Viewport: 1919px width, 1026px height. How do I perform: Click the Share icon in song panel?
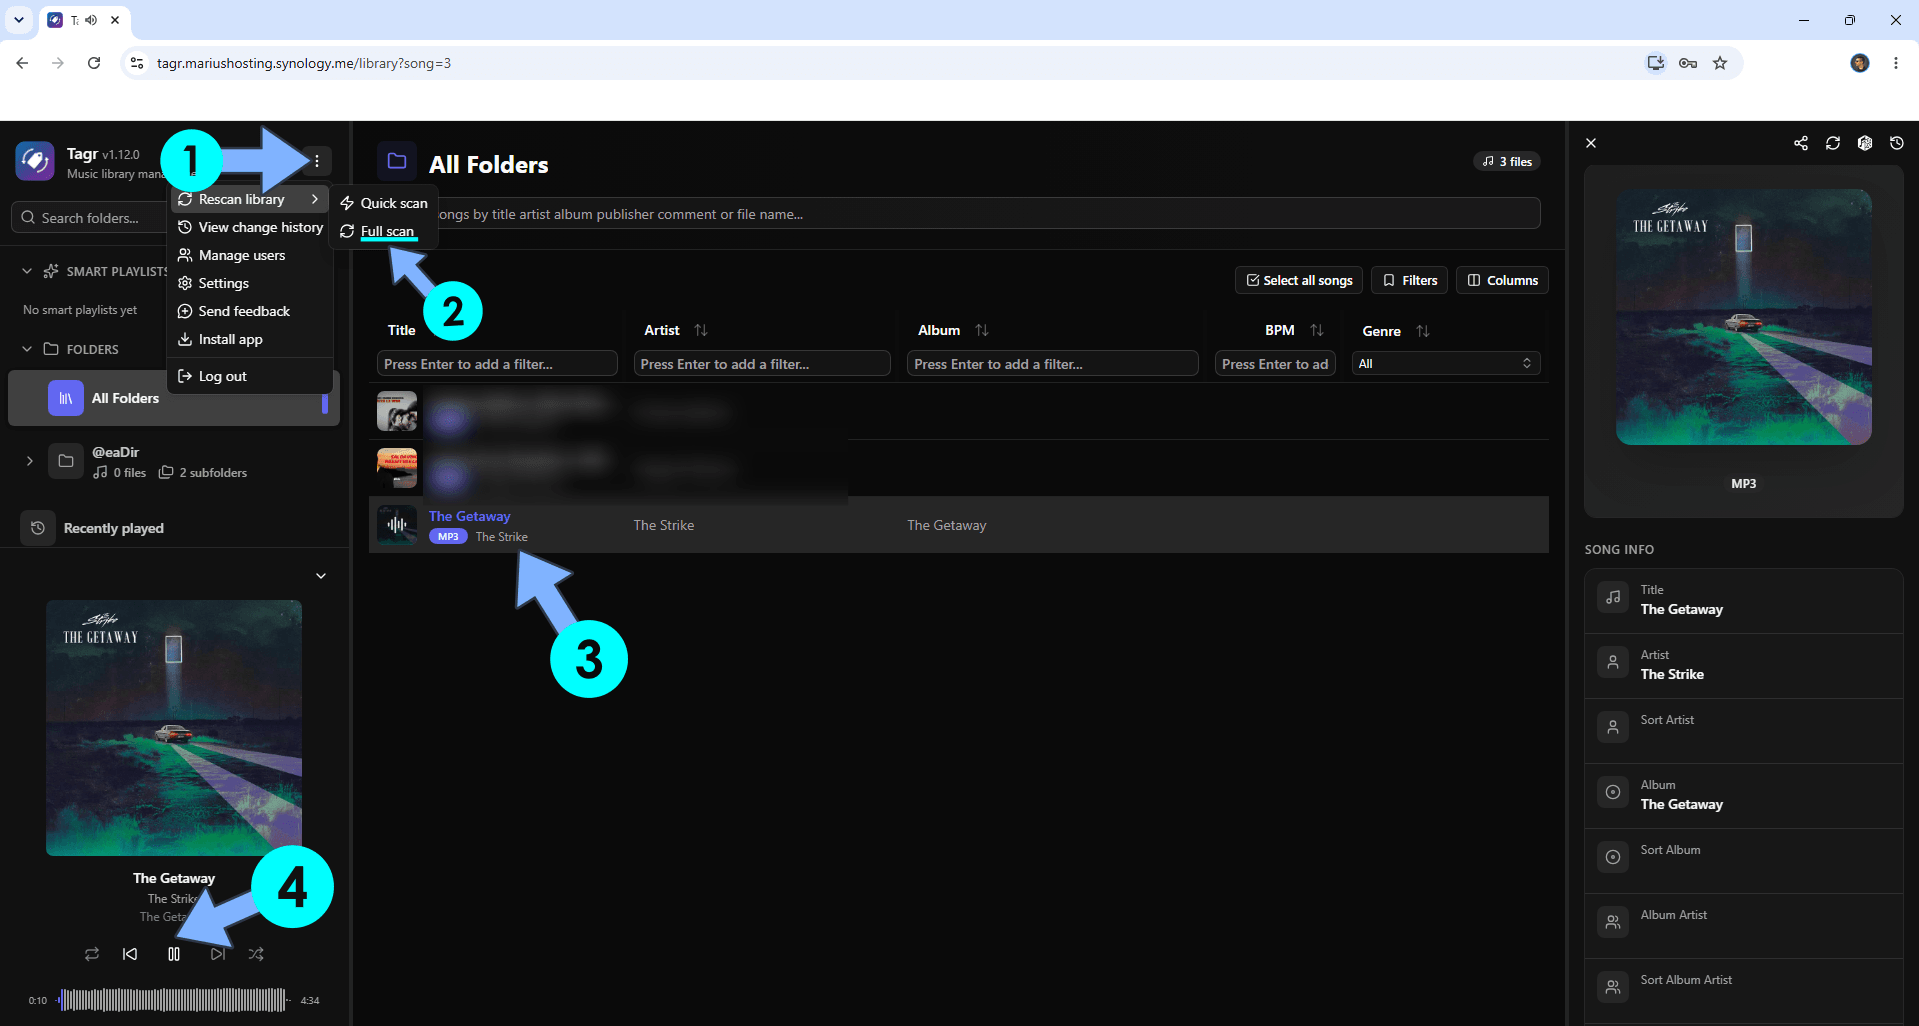pyautogui.click(x=1801, y=143)
